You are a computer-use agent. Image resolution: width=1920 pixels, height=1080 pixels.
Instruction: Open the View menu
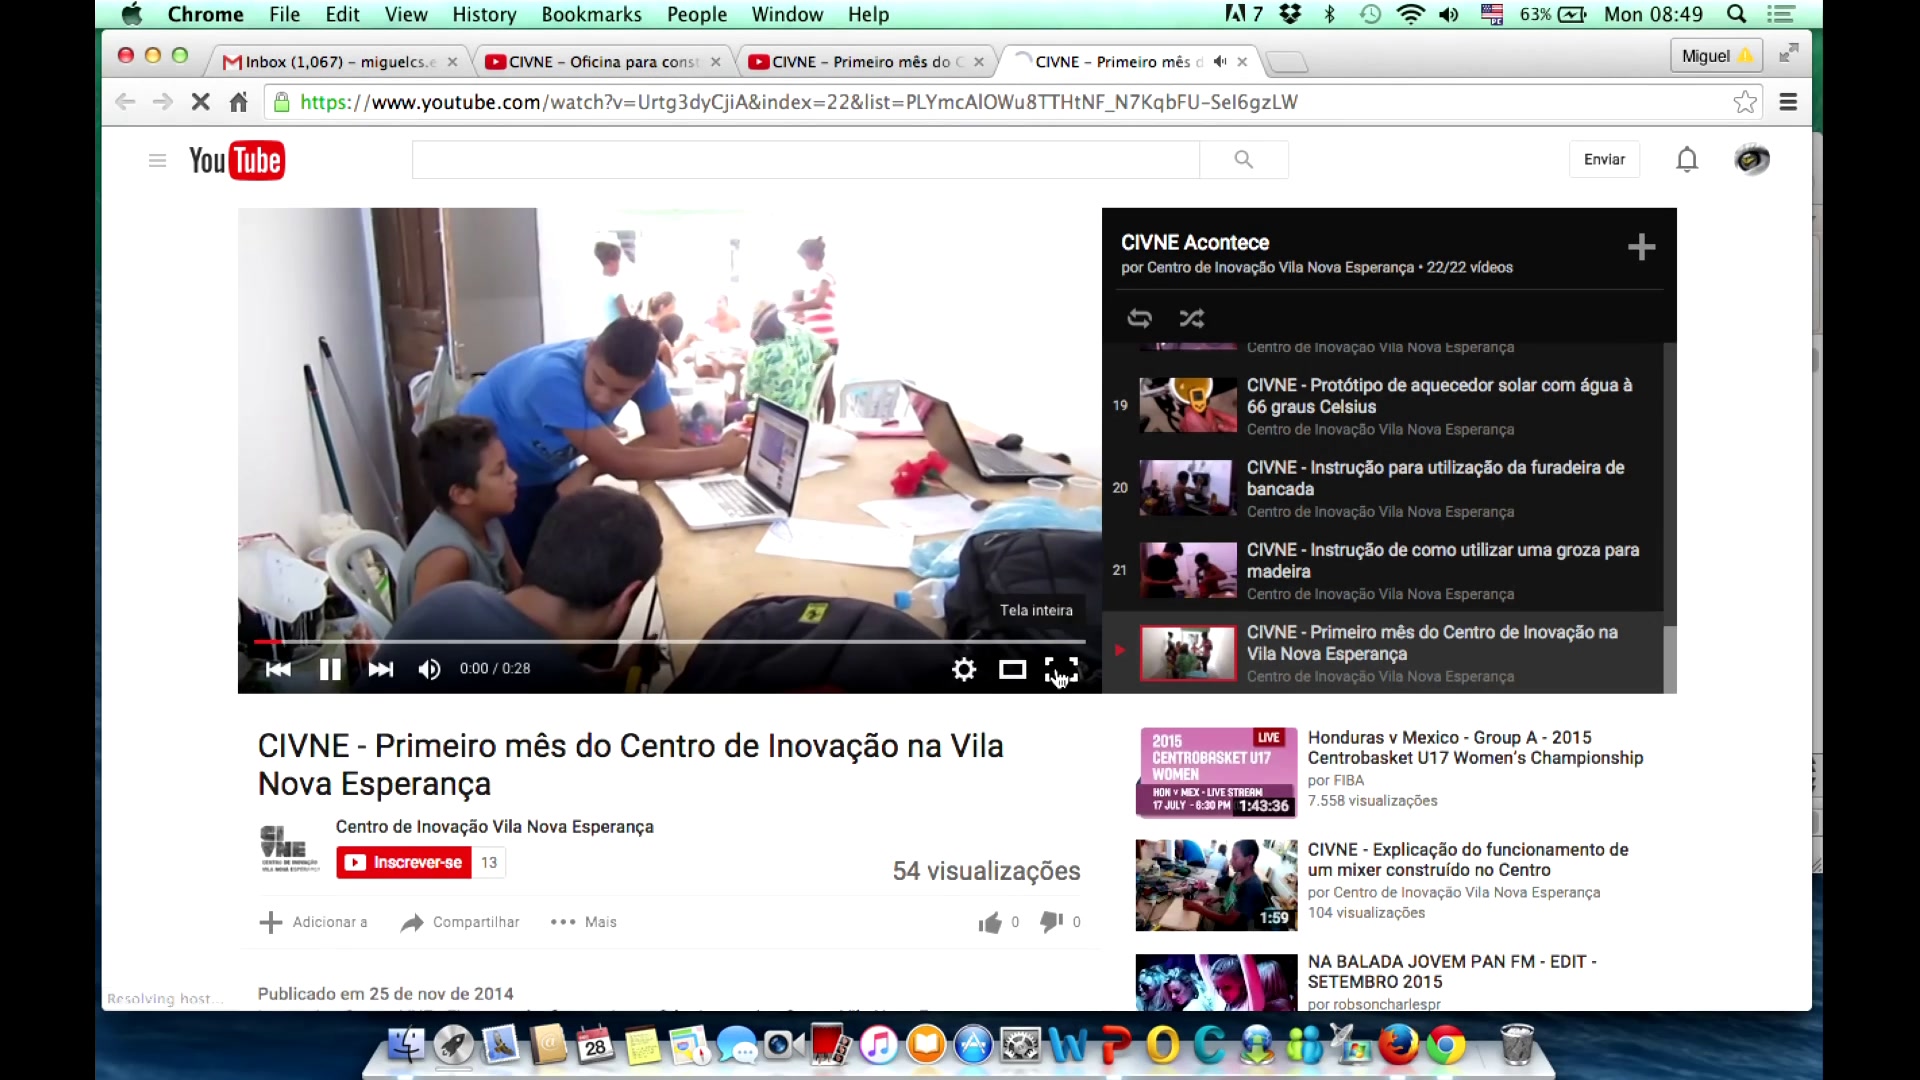(x=406, y=14)
